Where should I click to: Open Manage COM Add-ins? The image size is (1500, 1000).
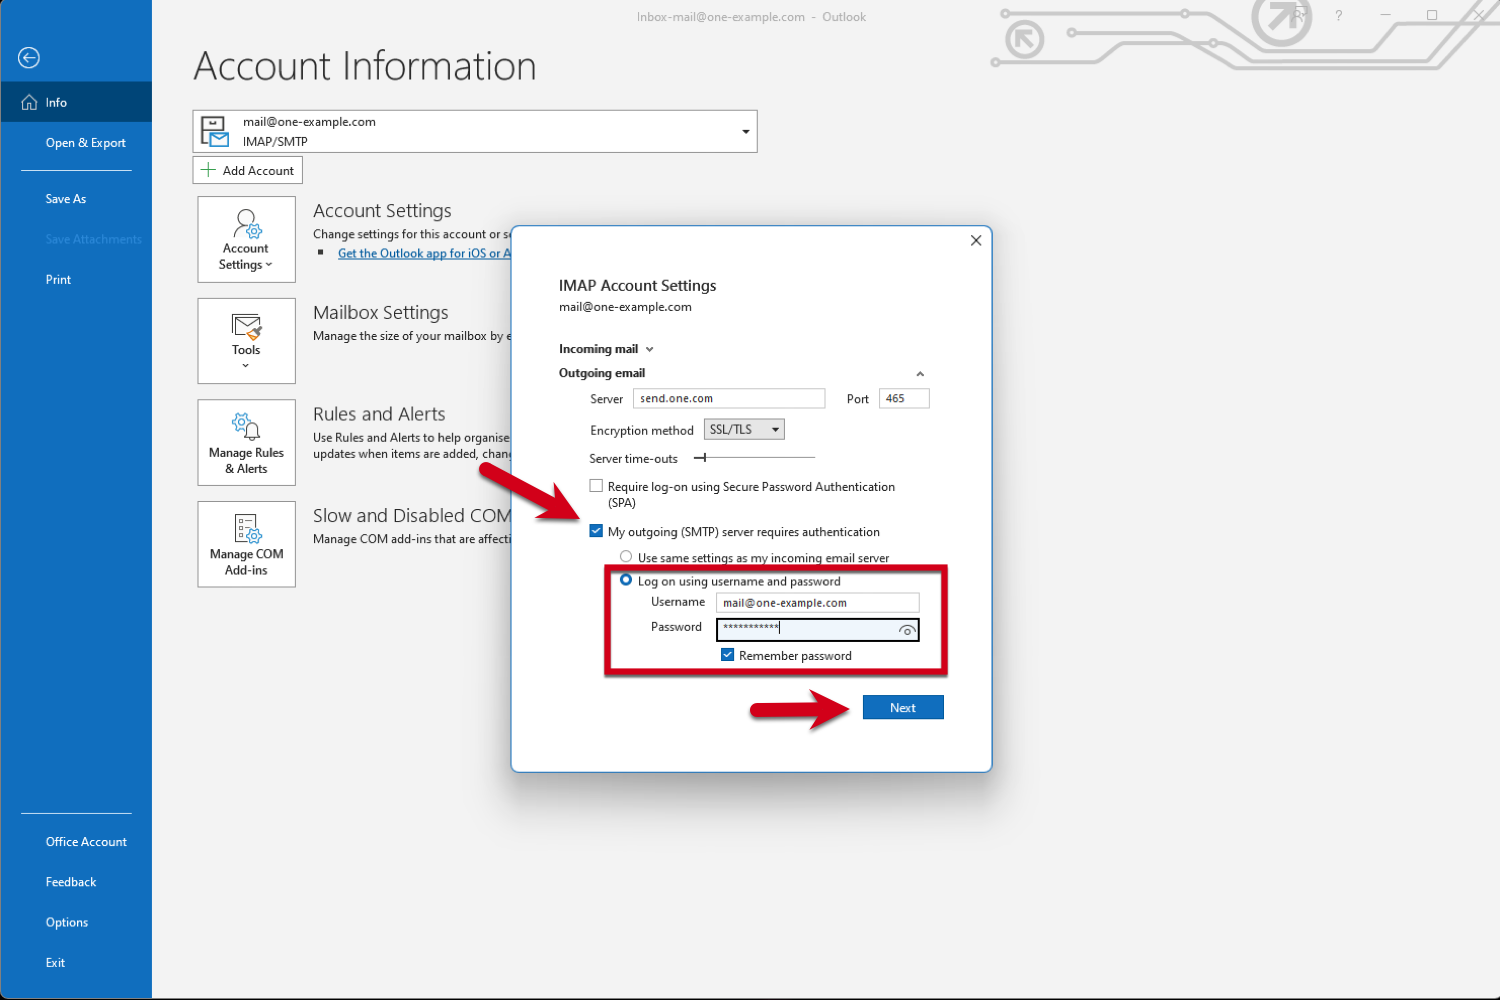pyautogui.click(x=246, y=544)
